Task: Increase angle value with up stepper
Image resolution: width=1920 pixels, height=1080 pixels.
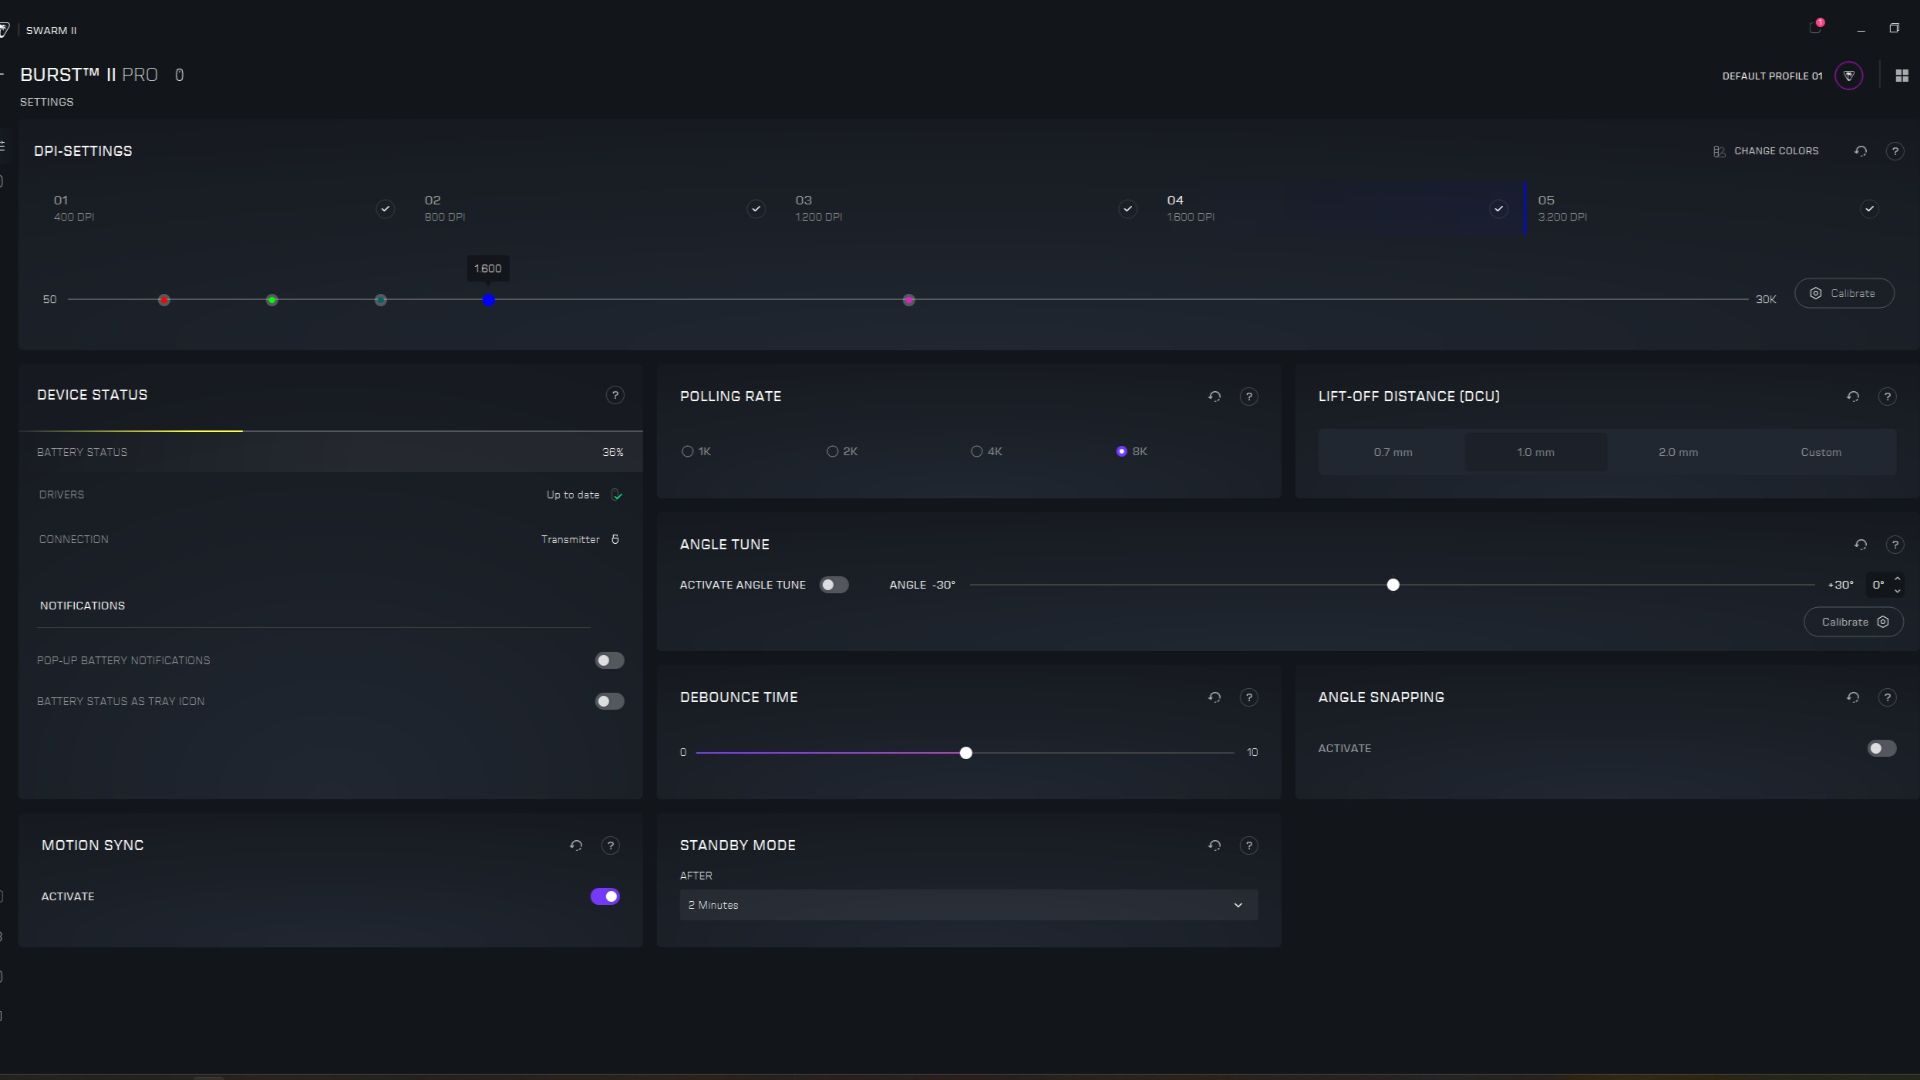Action: click(1897, 579)
